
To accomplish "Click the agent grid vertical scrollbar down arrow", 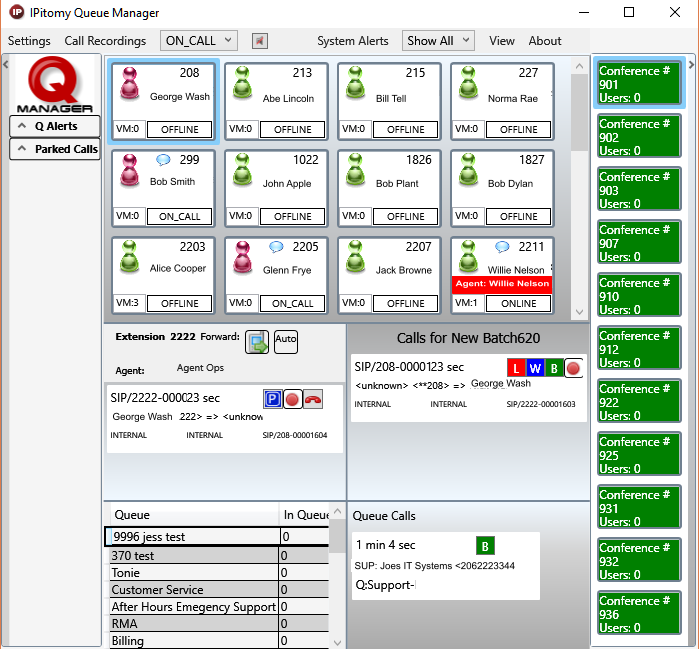I will pyautogui.click(x=578, y=312).
